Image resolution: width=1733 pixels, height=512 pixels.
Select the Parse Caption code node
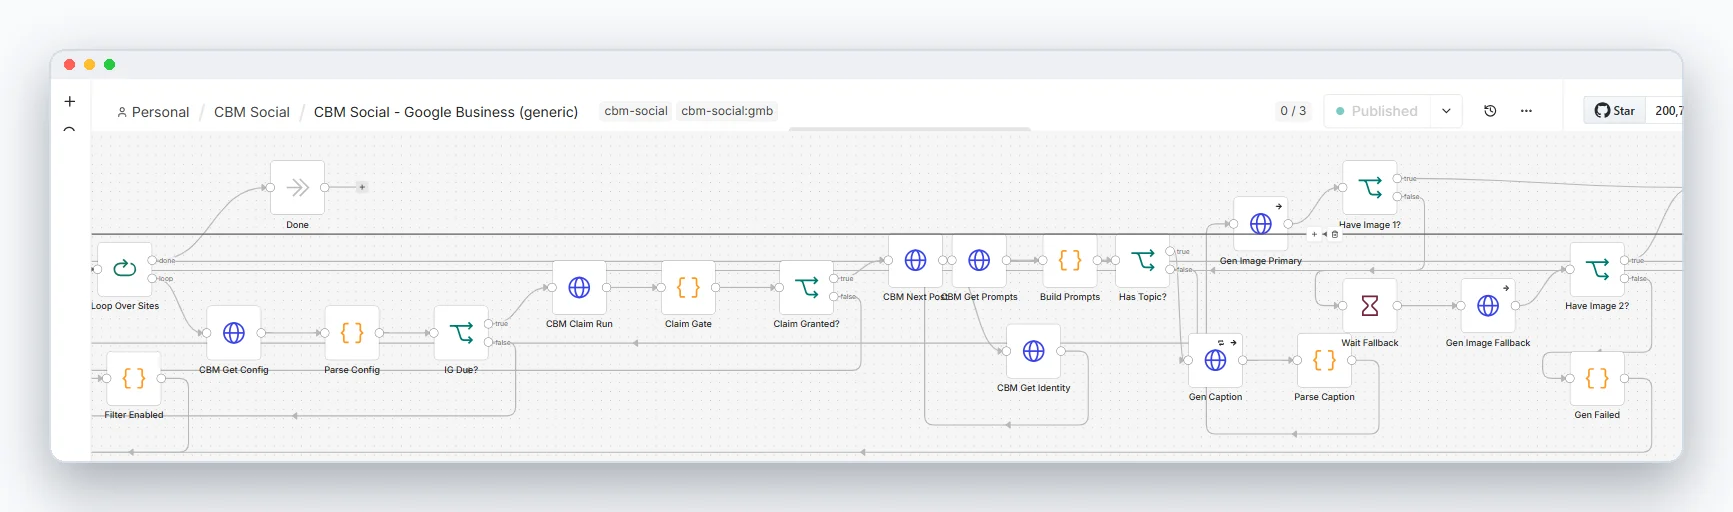click(x=1324, y=360)
